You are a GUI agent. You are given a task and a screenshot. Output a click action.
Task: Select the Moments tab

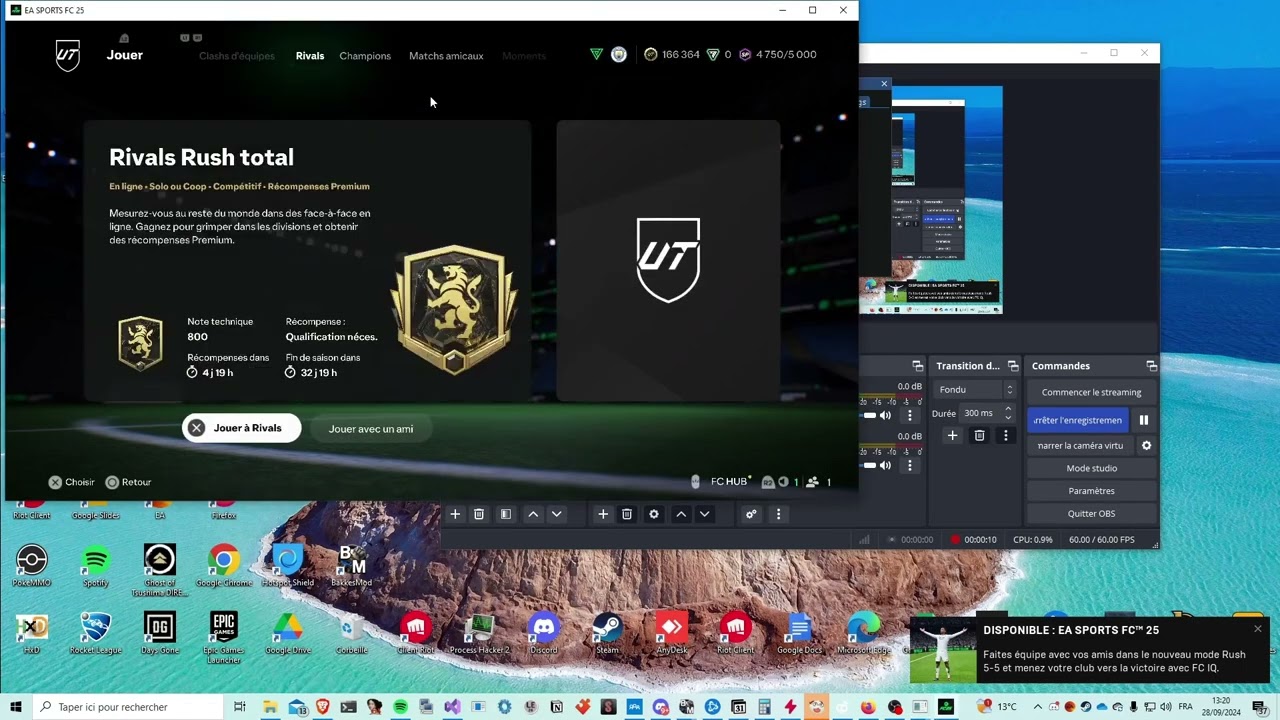524,56
